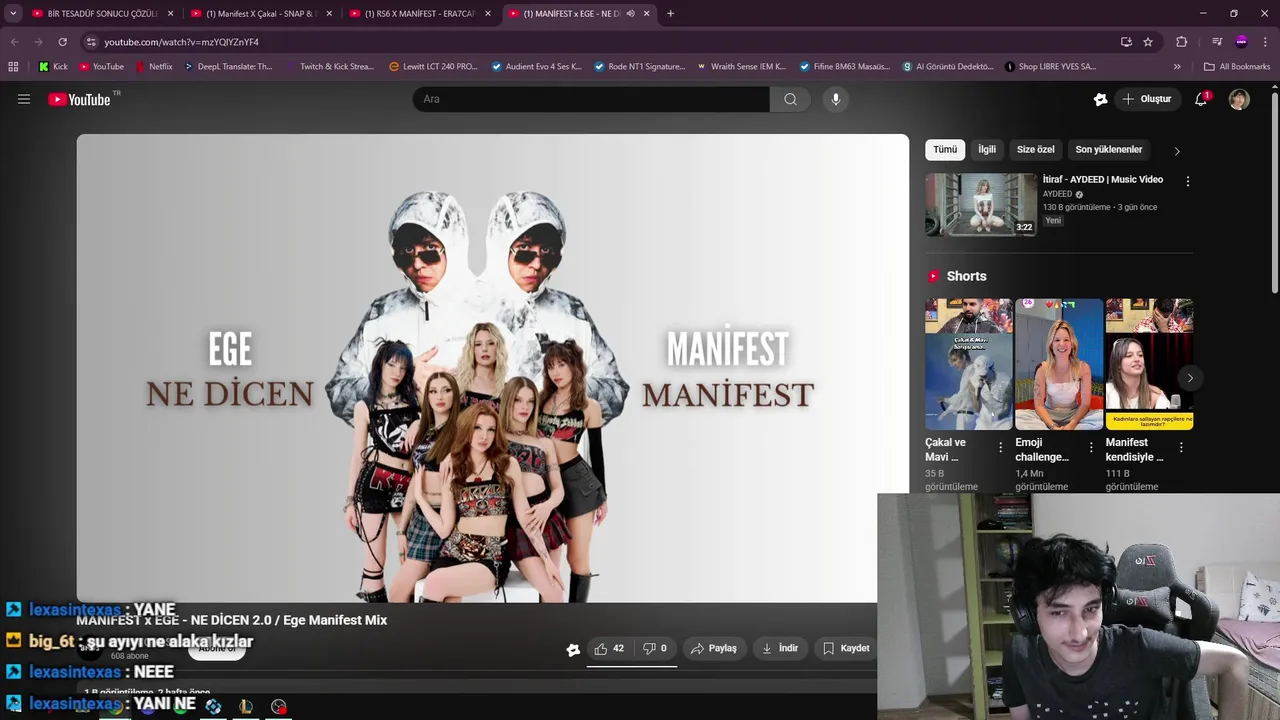Open the media control toolbar icon

point(1217,42)
